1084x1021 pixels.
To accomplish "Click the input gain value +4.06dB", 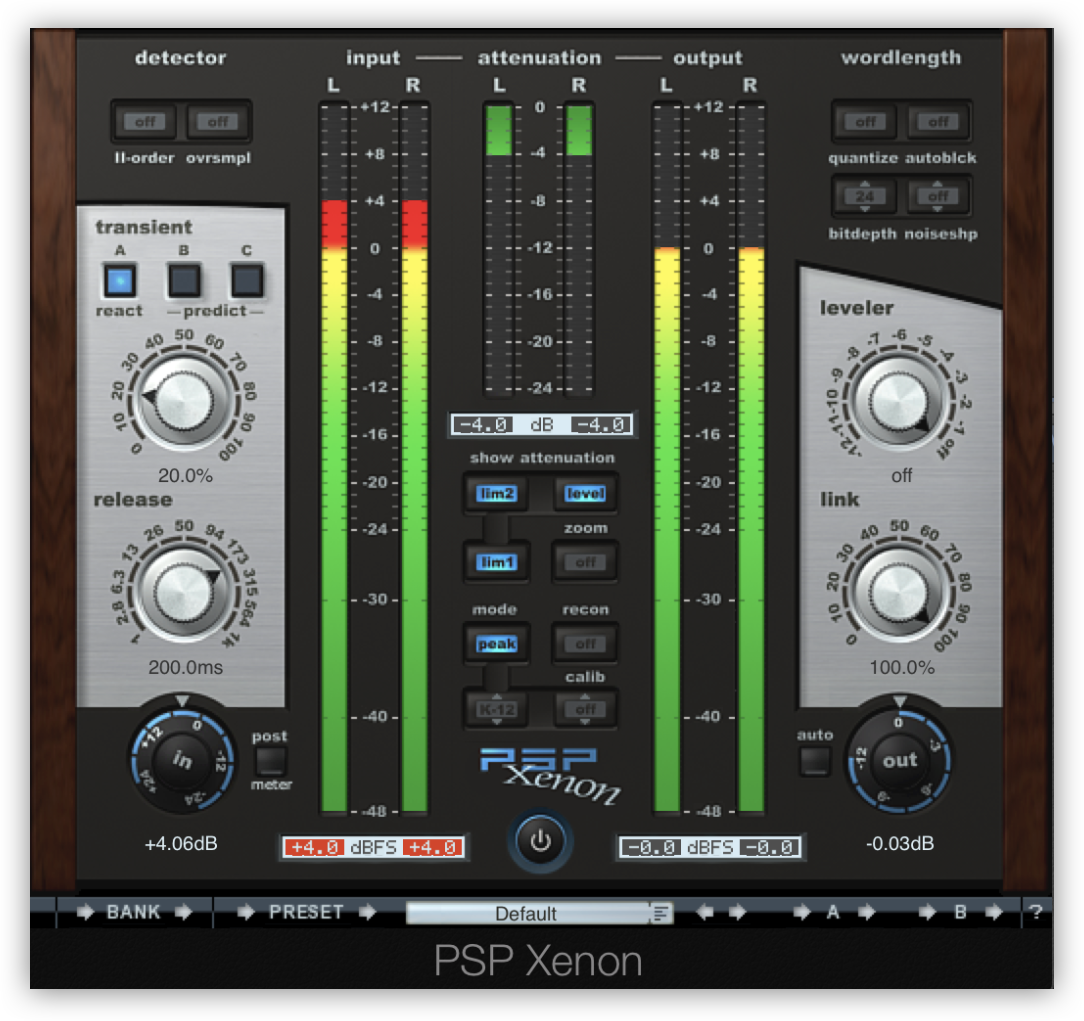I will click(x=181, y=843).
